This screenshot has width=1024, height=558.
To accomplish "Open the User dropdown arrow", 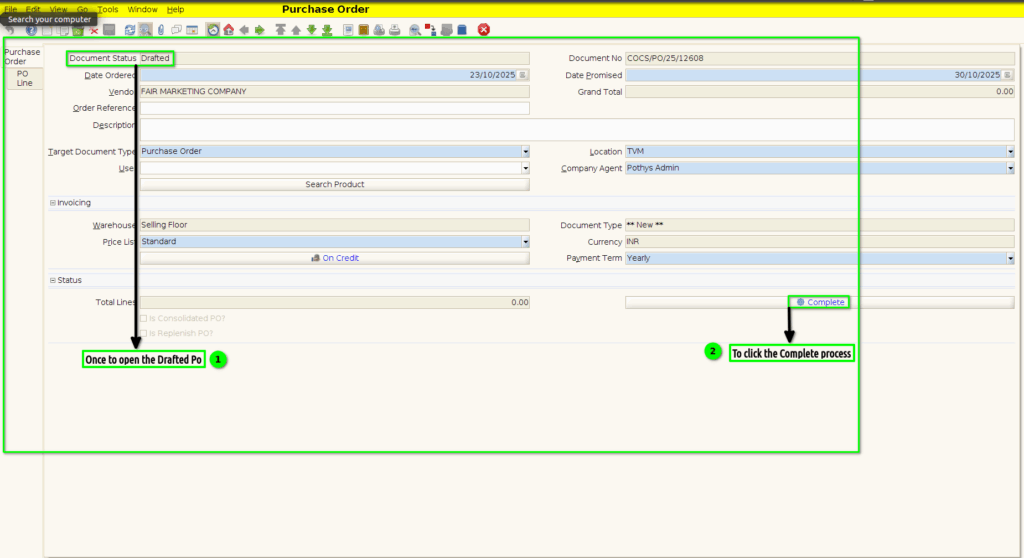I will (525, 169).
